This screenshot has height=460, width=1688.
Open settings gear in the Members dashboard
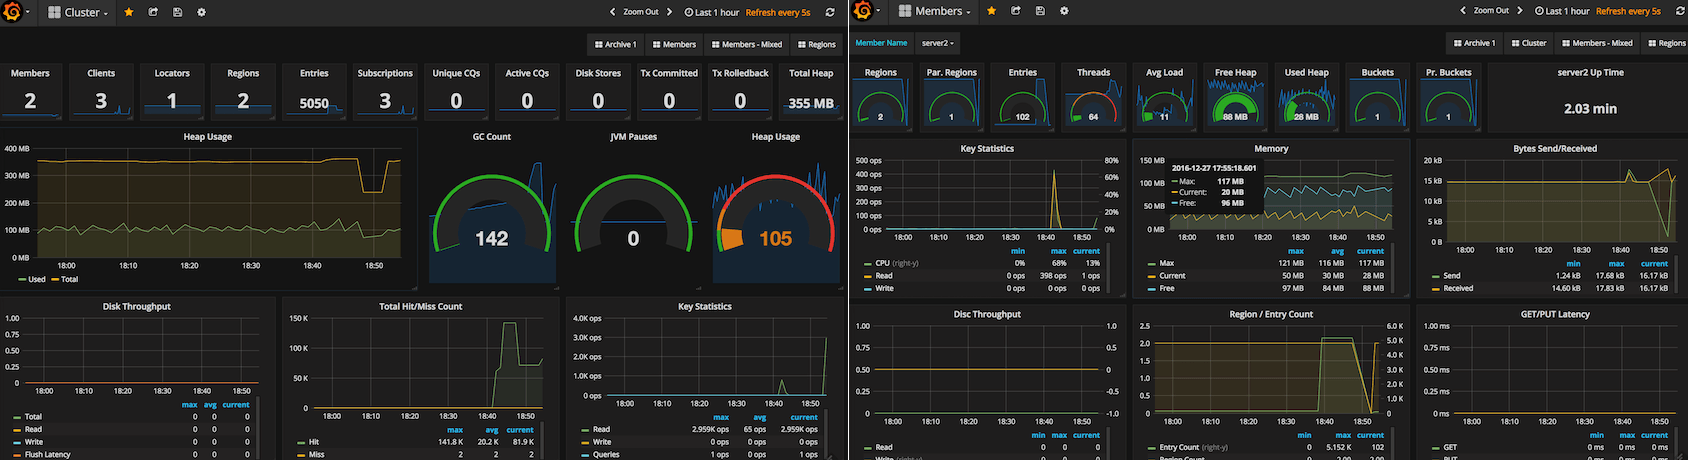click(x=1064, y=11)
